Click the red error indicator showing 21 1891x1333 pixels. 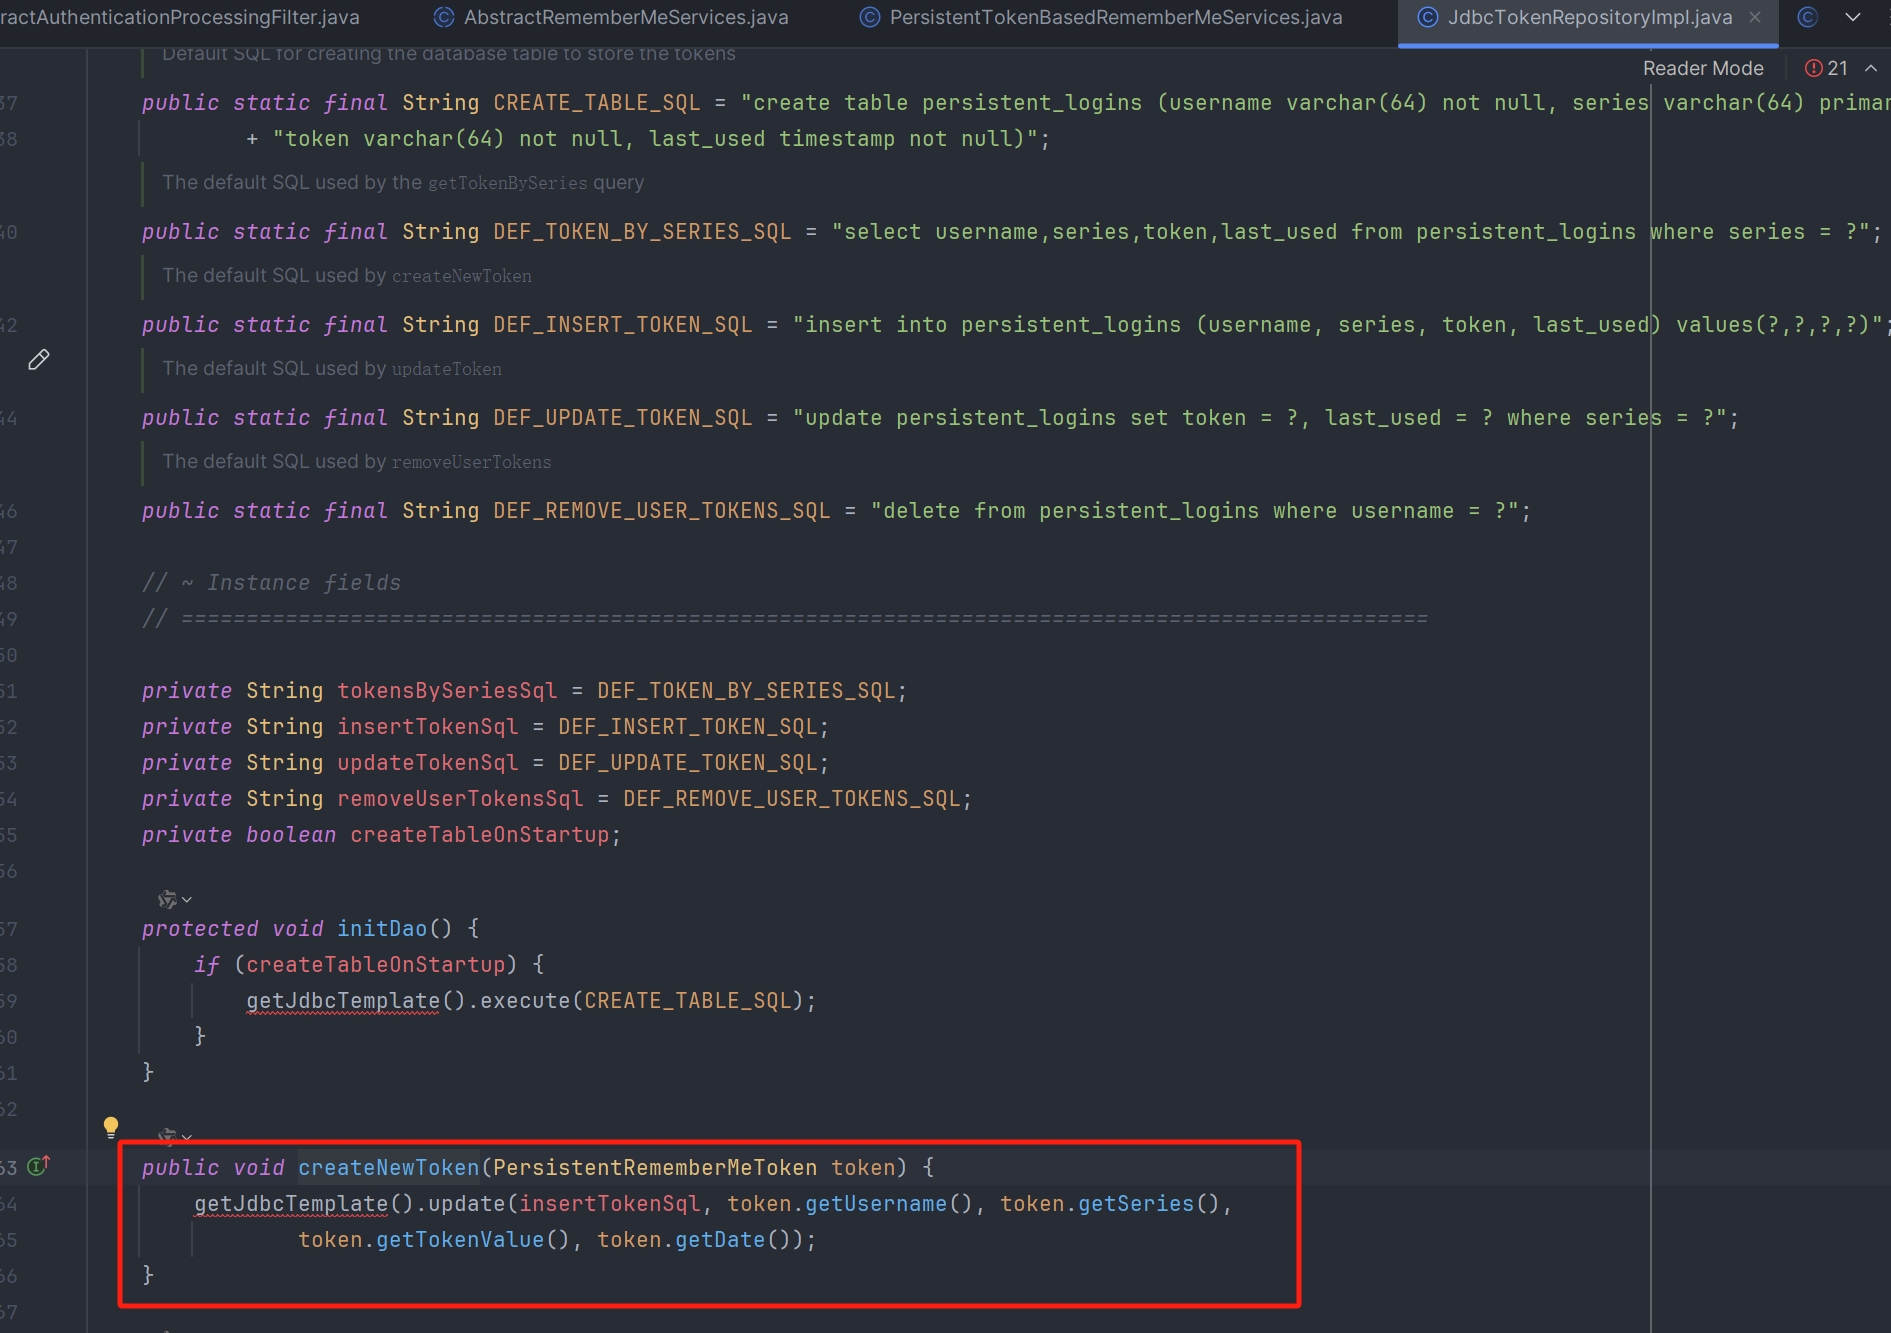[1825, 68]
